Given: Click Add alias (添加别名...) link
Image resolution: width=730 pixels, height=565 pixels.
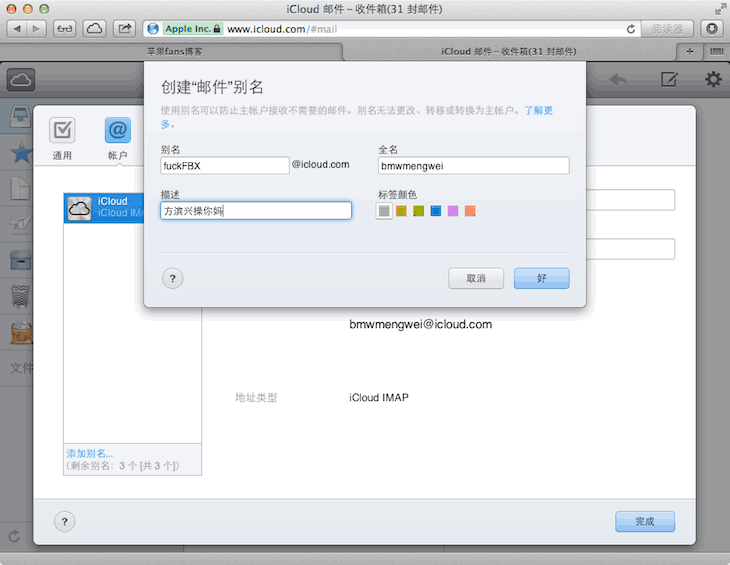Looking at the screenshot, I should pyautogui.click(x=89, y=453).
